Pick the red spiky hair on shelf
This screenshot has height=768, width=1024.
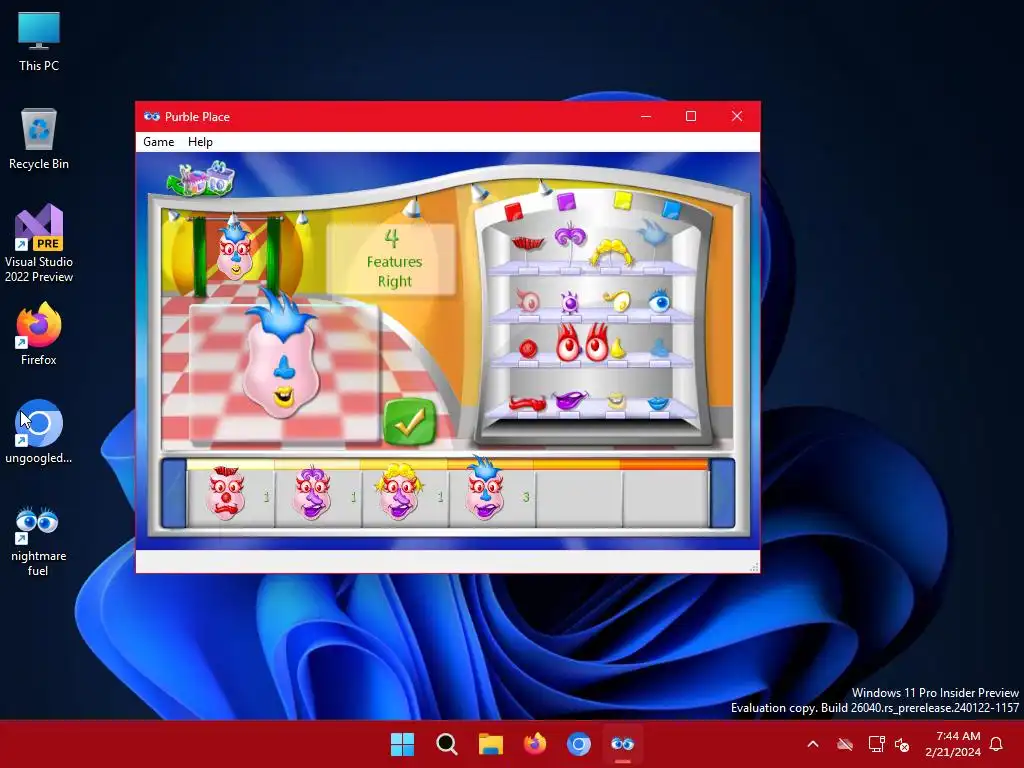[x=528, y=244]
